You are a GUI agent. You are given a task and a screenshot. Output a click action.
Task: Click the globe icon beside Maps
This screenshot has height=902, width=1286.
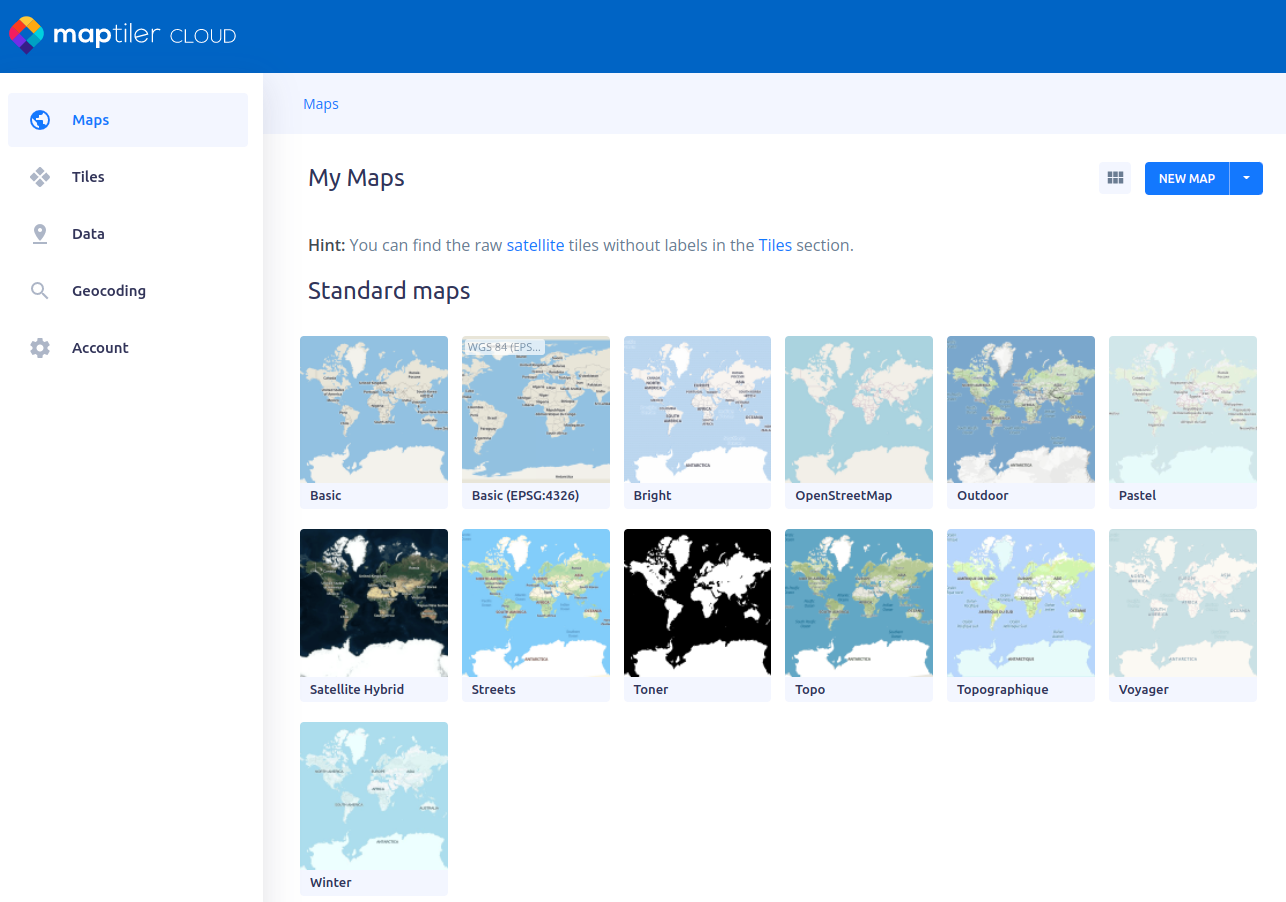pos(40,120)
